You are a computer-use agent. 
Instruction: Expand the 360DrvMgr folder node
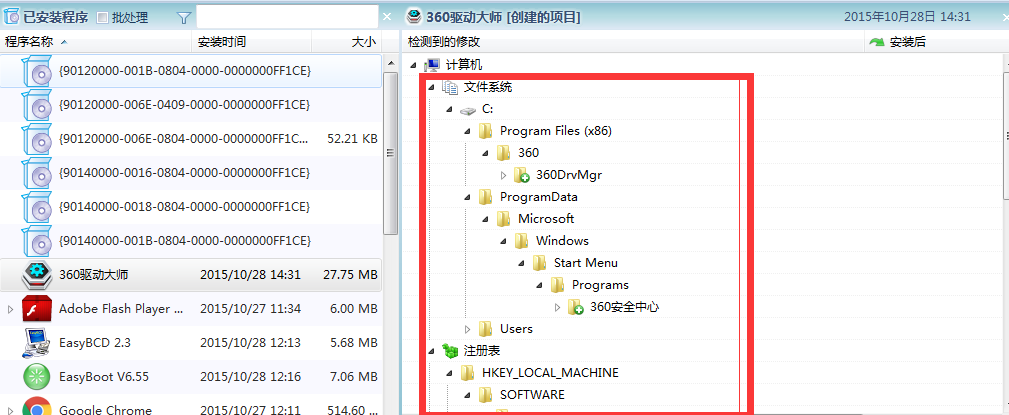click(504, 175)
